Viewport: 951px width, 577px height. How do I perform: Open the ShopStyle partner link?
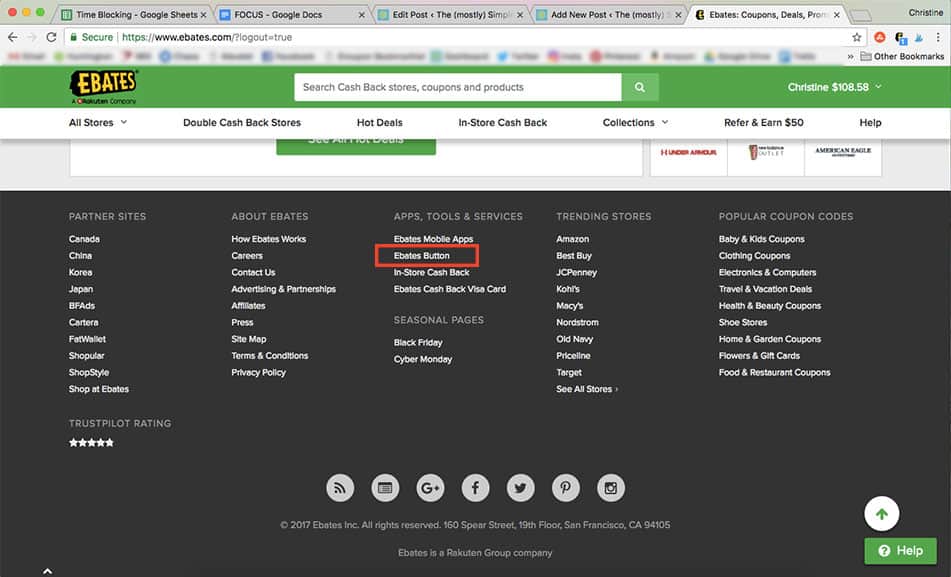click(89, 373)
